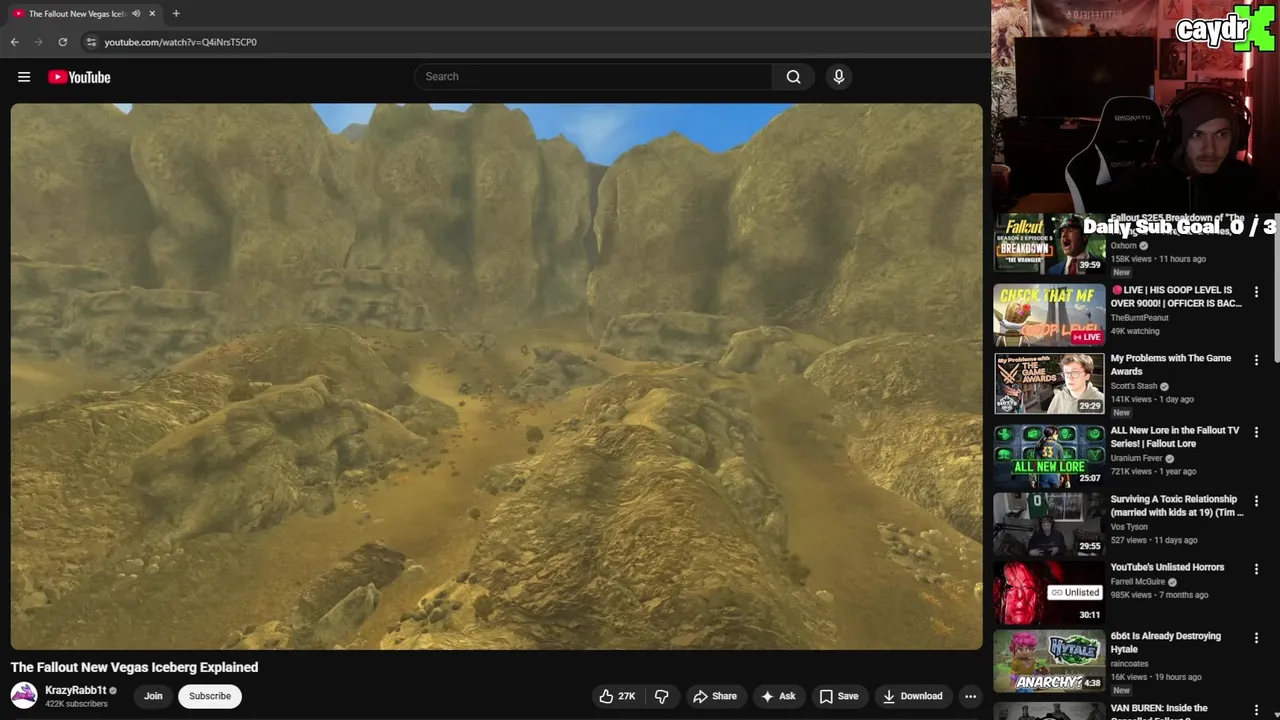
Task: Click the browser forward arrow
Action: click(x=38, y=42)
